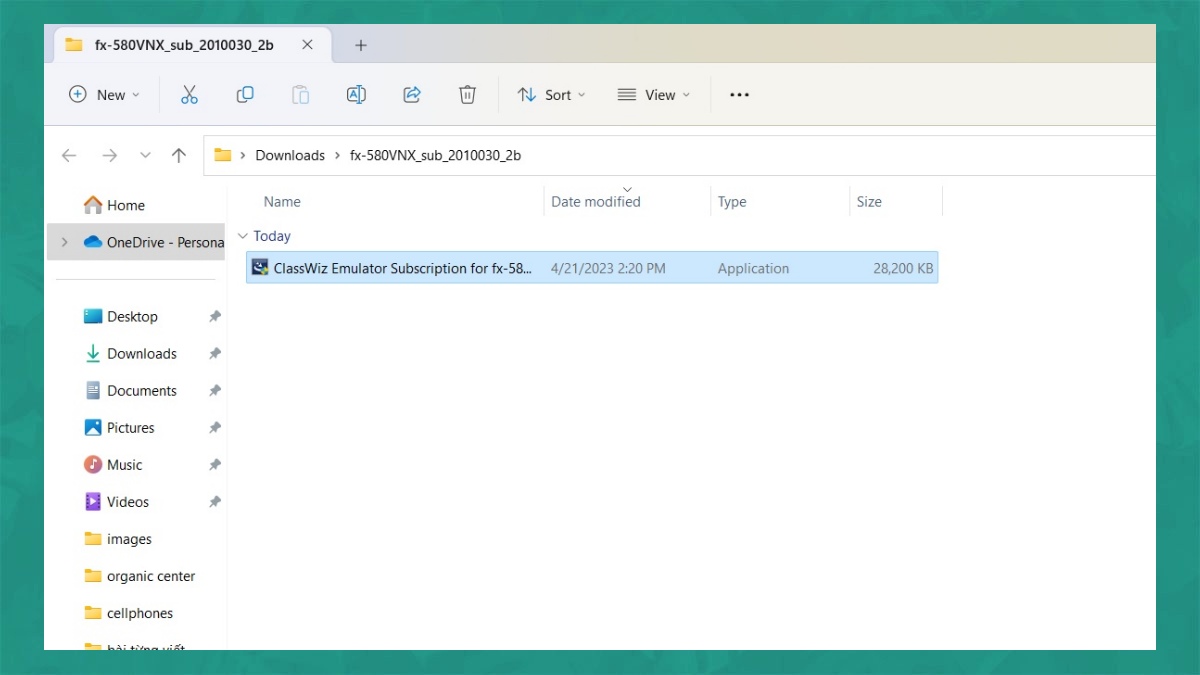Click the Music icon in sidebar

(93, 464)
